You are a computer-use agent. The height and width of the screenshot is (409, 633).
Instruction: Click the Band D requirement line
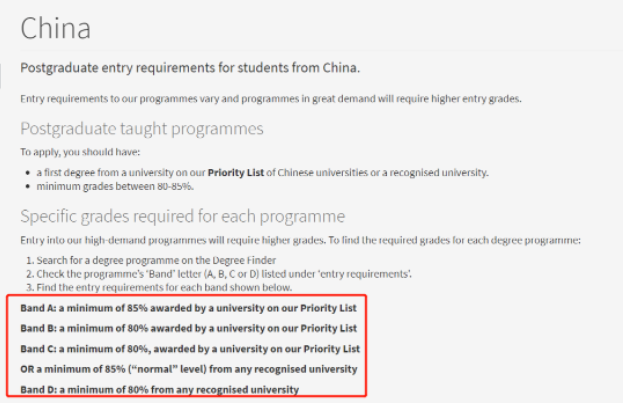coord(159,390)
